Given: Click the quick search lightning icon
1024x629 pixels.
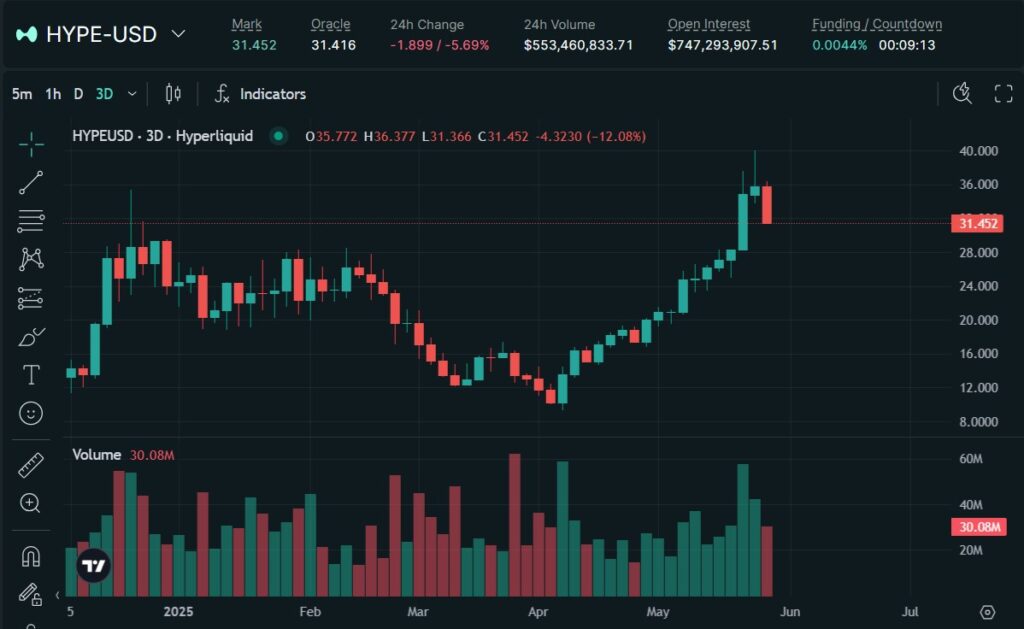Looking at the screenshot, I should pos(962,93).
